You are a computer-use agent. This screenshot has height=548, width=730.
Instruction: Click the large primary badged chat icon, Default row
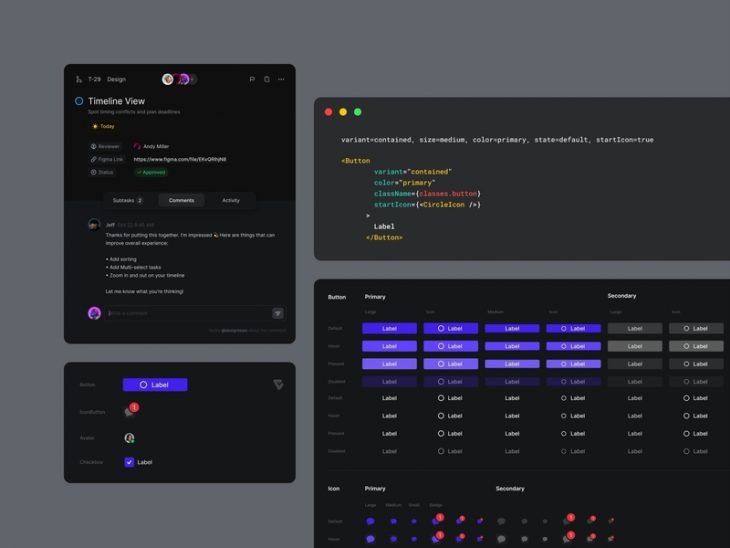tap(438, 520)
